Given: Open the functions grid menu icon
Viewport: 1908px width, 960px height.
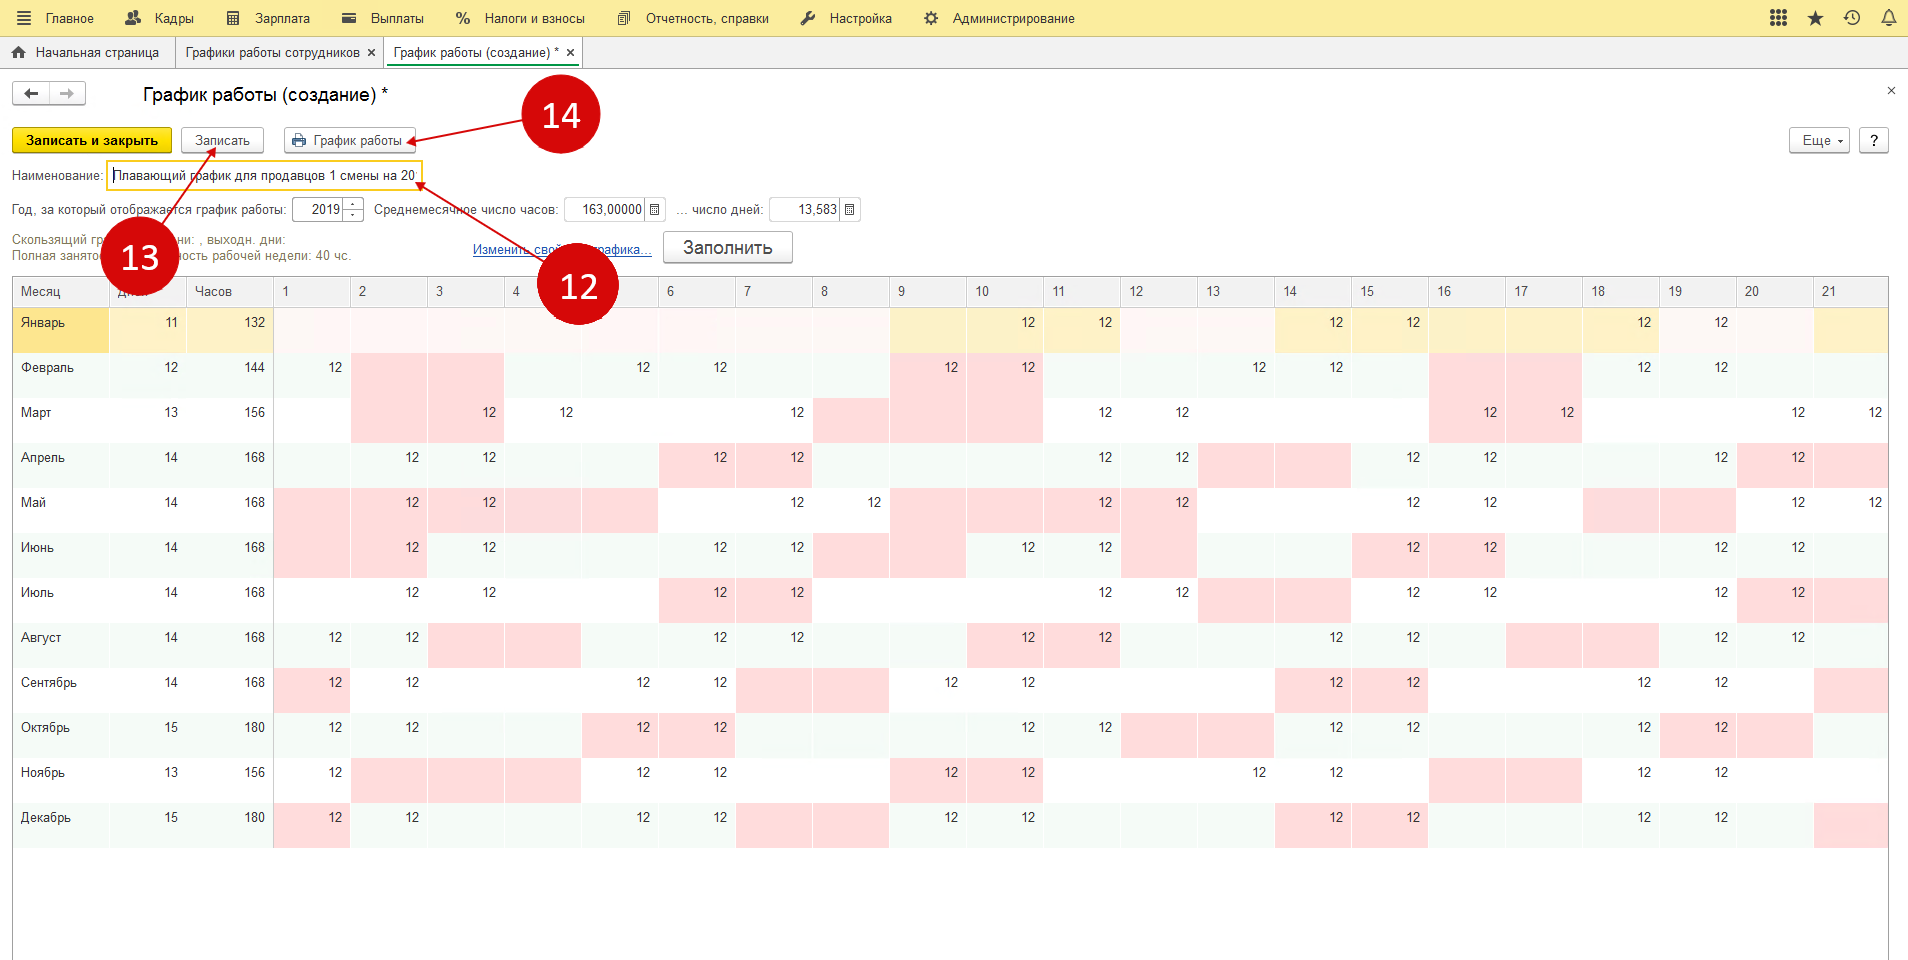Looking at the screenshot, I should click(x=1778, y=18).
